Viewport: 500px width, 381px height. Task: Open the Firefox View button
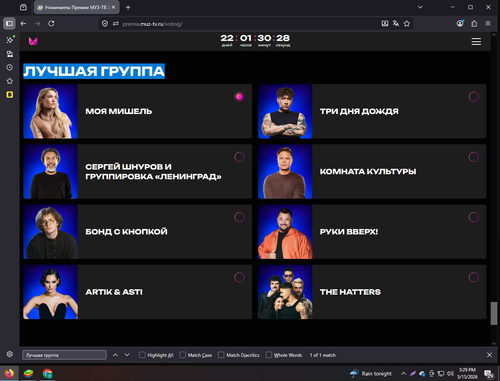pos(23,7)
